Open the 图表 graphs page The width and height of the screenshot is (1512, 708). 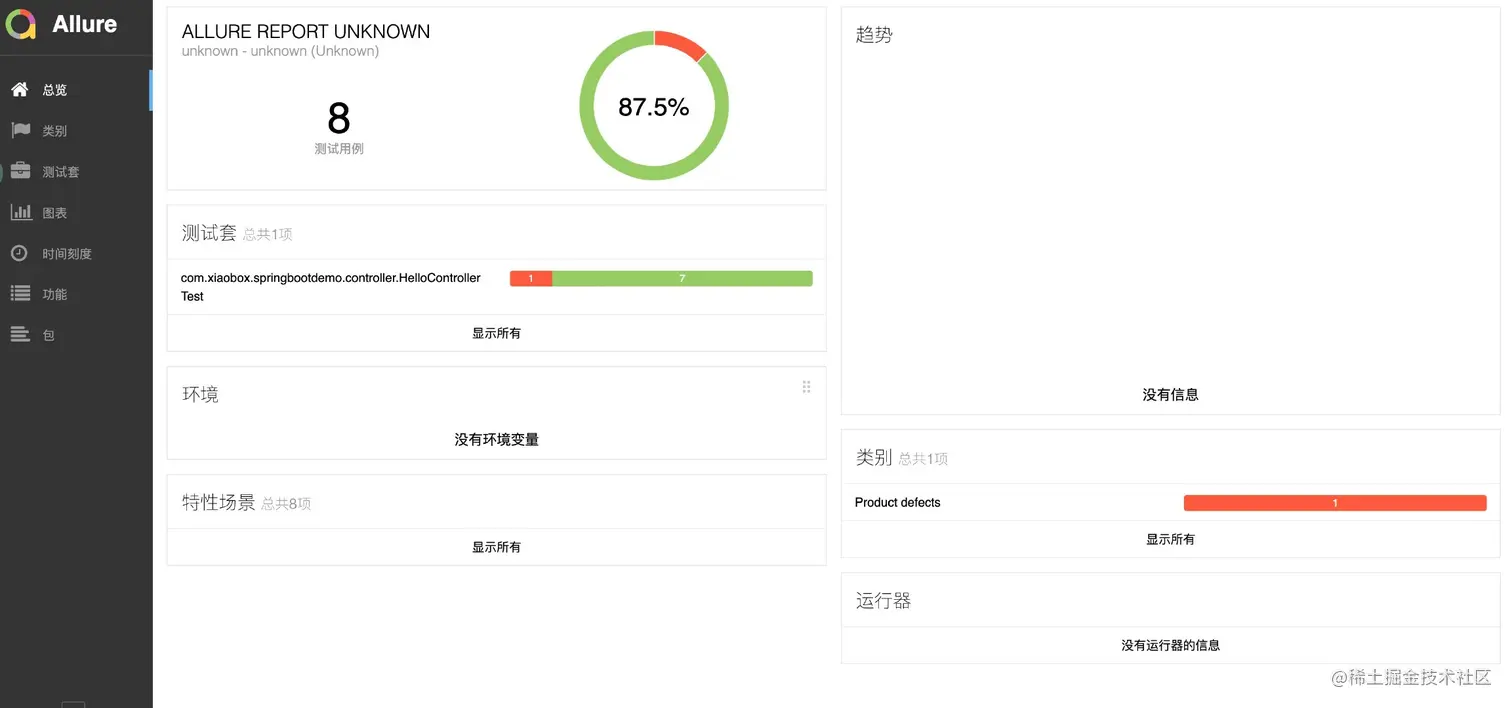coord(76,213)
